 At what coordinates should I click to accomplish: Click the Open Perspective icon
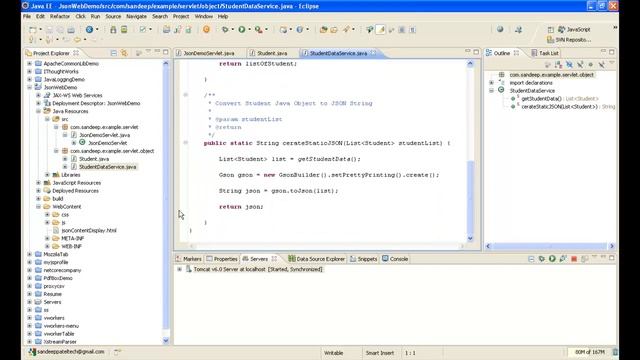[x=551, y=29]
